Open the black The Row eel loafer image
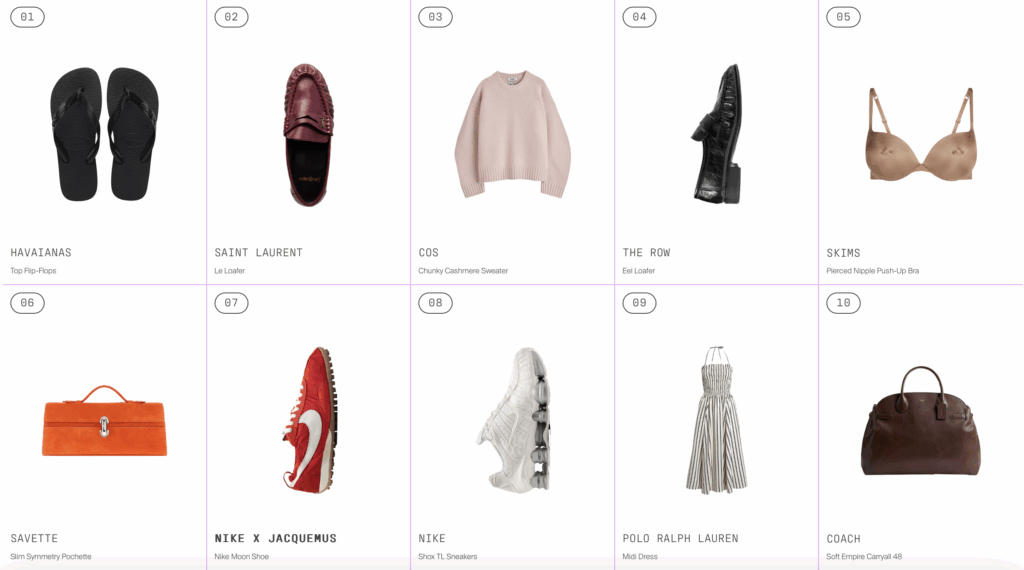The width and height of the screenshot is (1024, 570). point(717,134)
